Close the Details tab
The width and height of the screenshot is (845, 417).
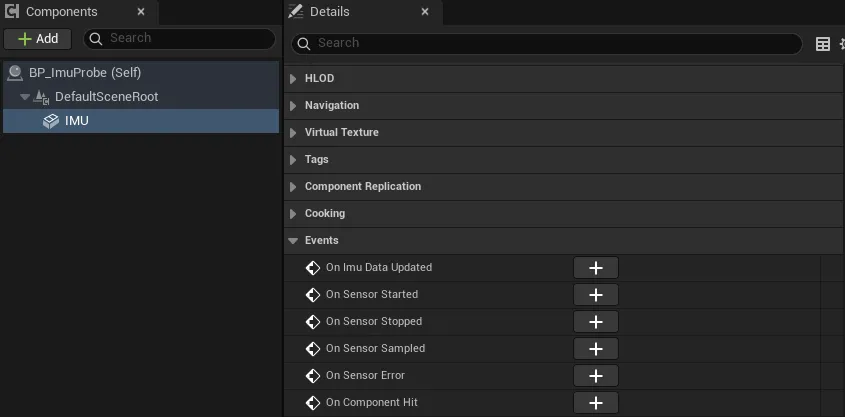425,12
